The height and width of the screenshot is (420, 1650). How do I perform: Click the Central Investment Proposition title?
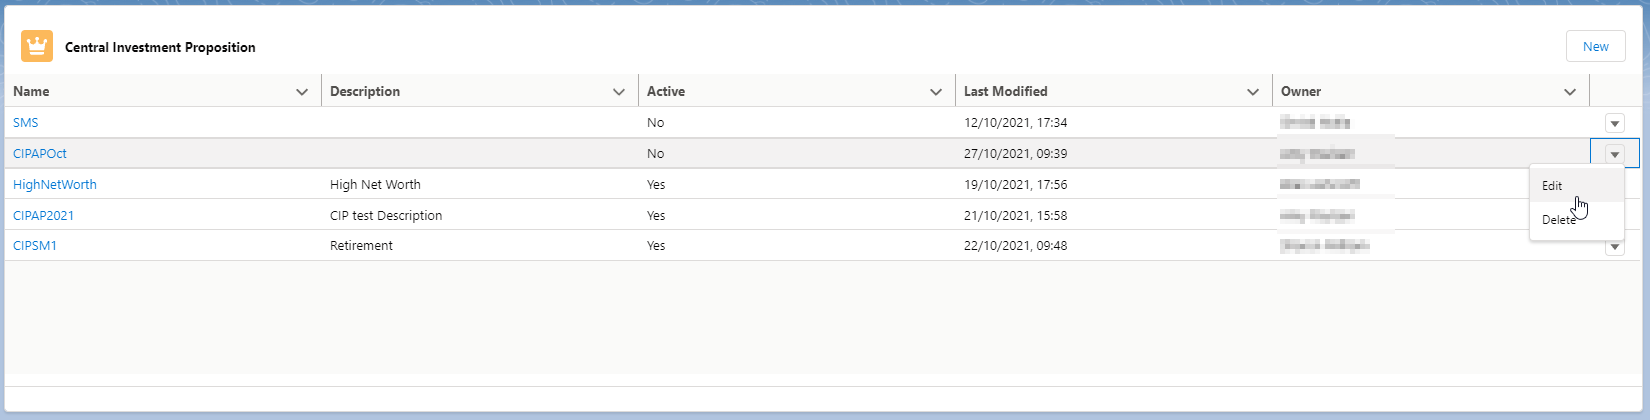[x=160, y=47]
